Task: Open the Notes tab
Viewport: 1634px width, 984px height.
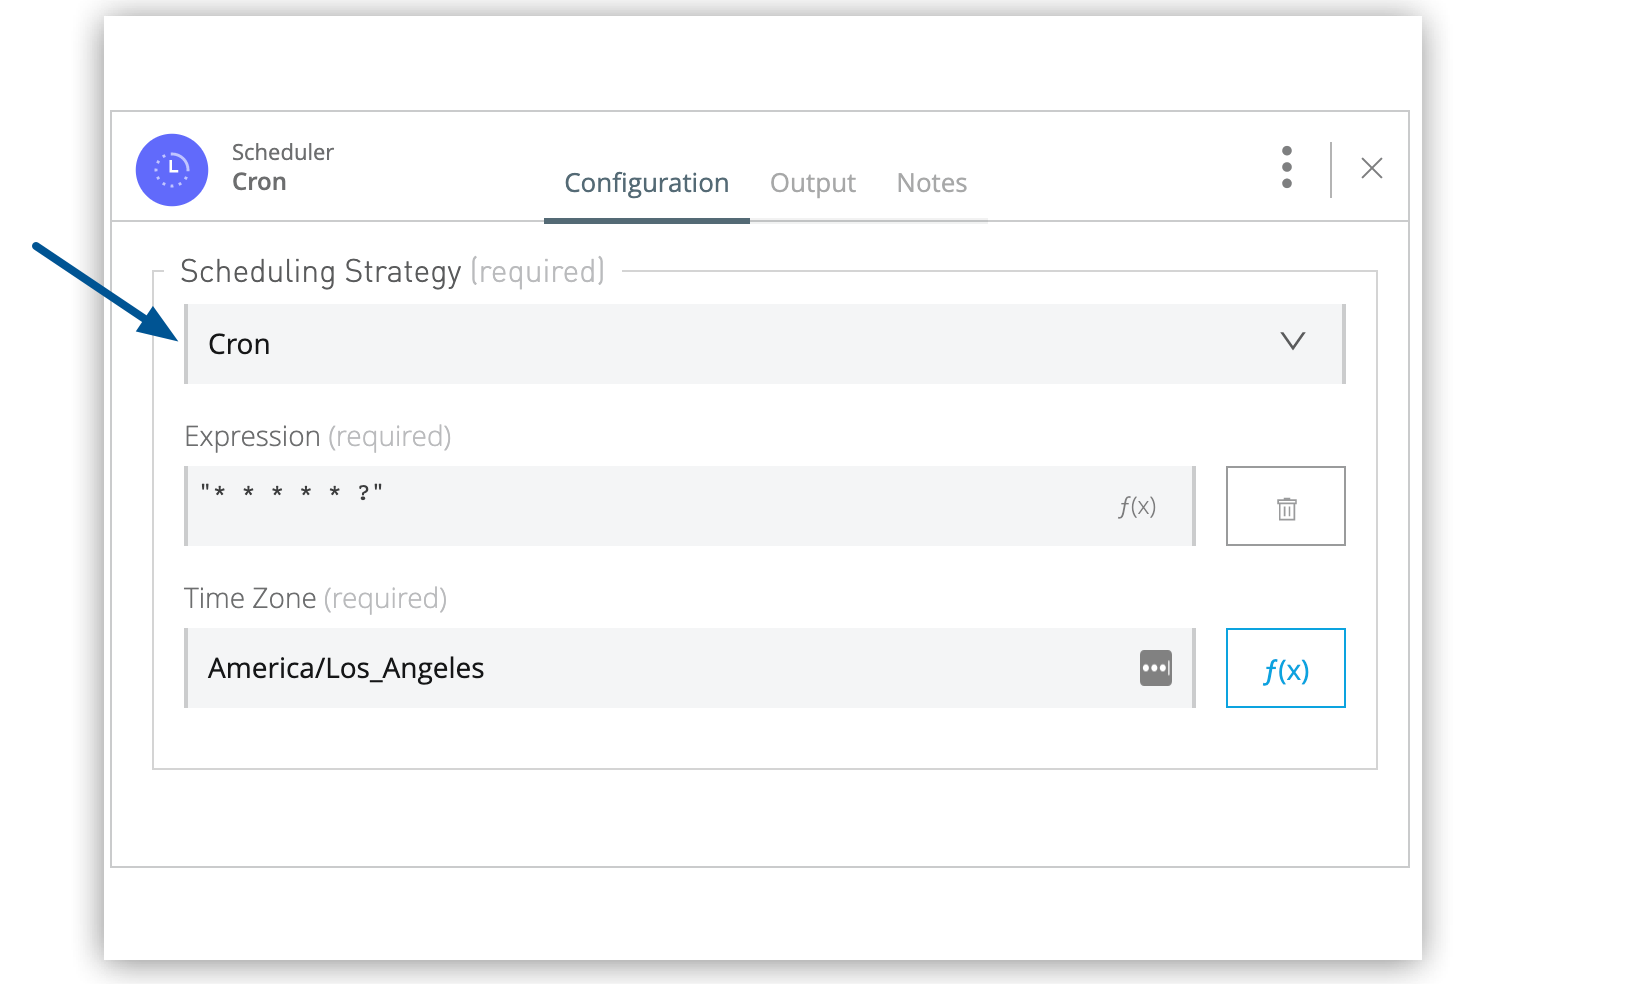Action: pos(930,183)
